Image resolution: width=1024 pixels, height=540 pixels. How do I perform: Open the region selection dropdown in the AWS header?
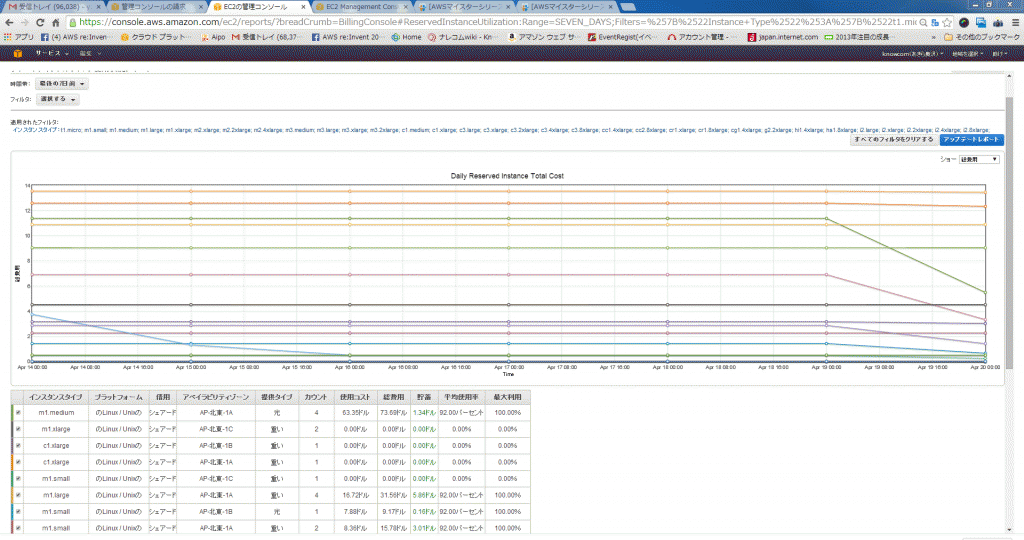point(967,54)
